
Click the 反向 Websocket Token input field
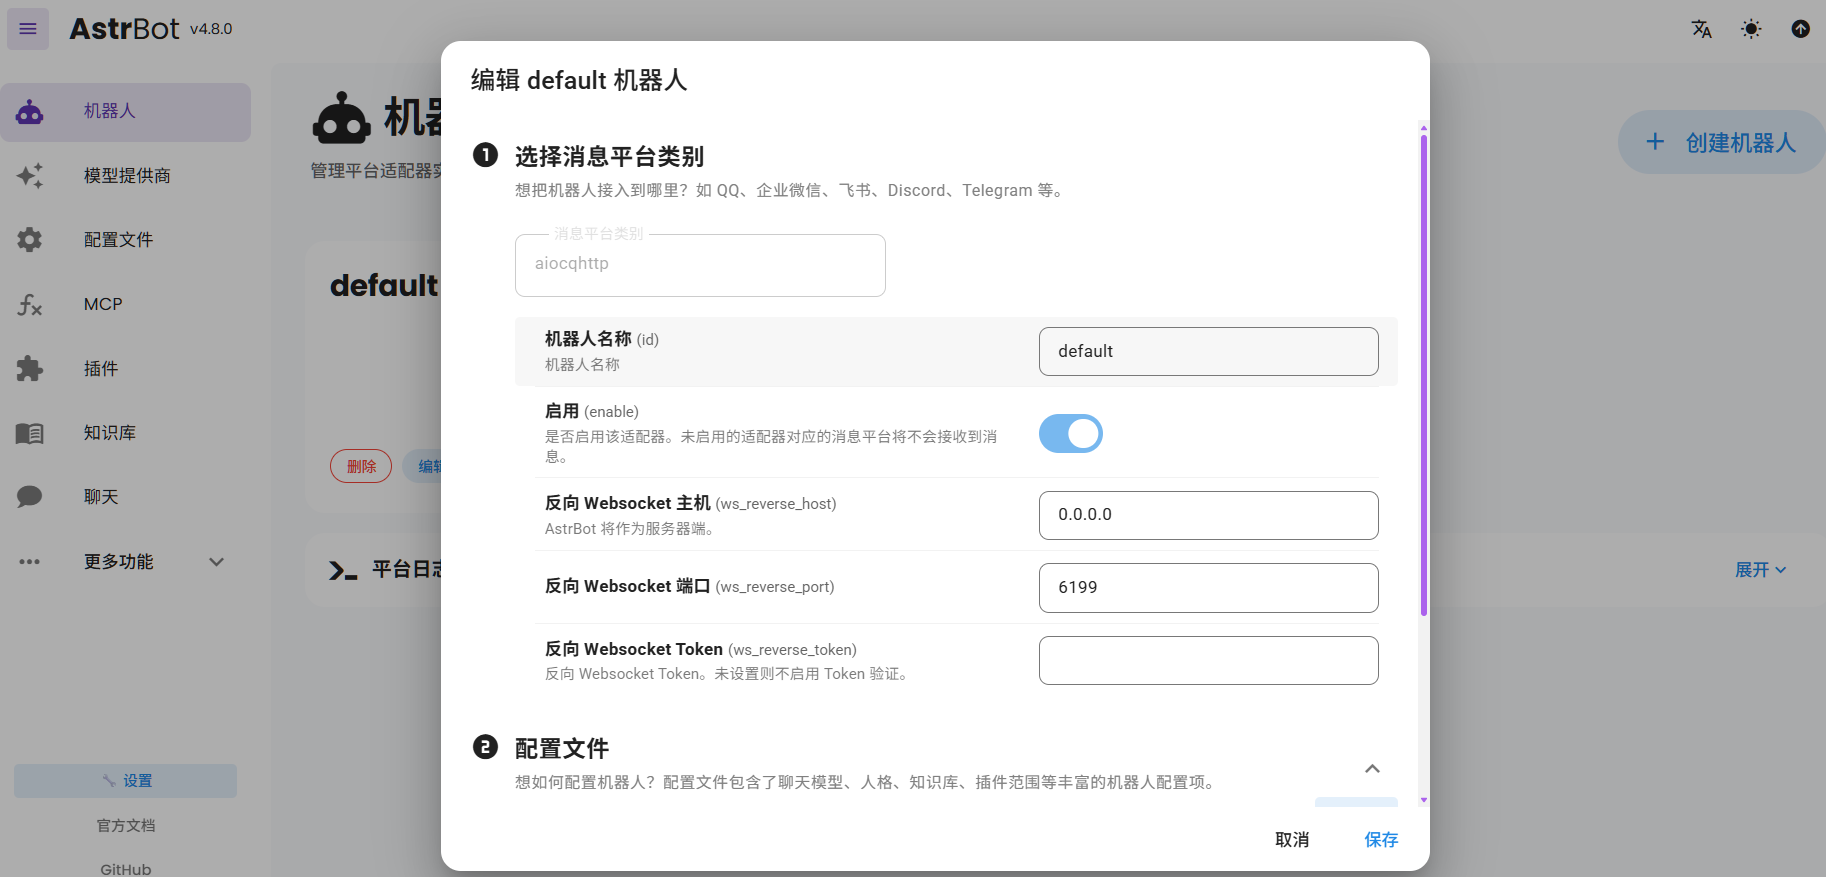1208,661
